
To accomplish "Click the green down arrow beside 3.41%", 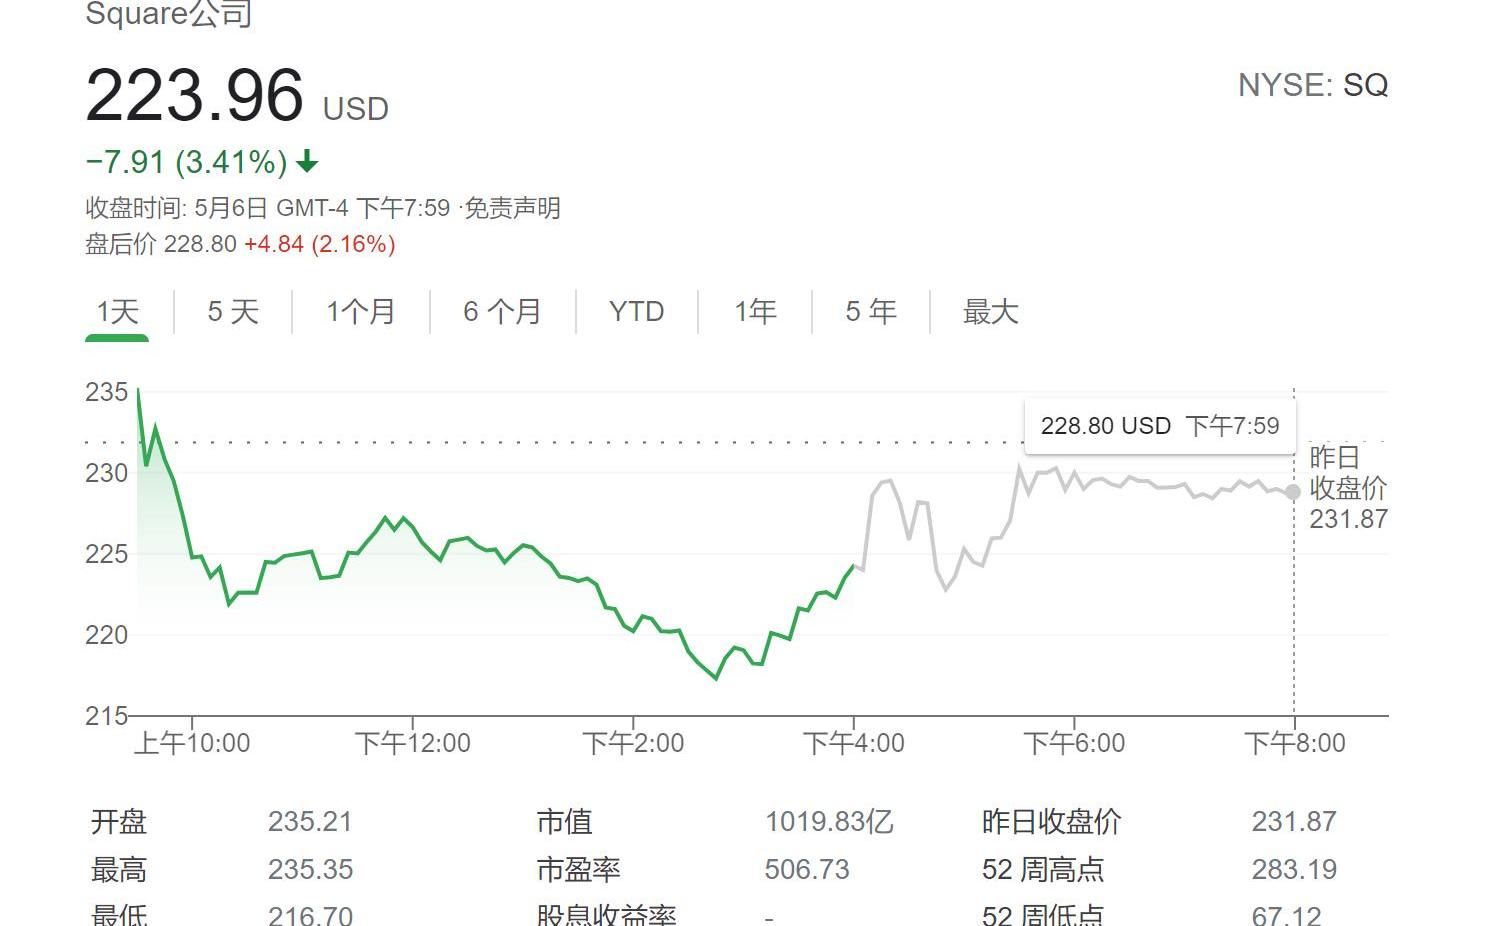I will (308, 161).
